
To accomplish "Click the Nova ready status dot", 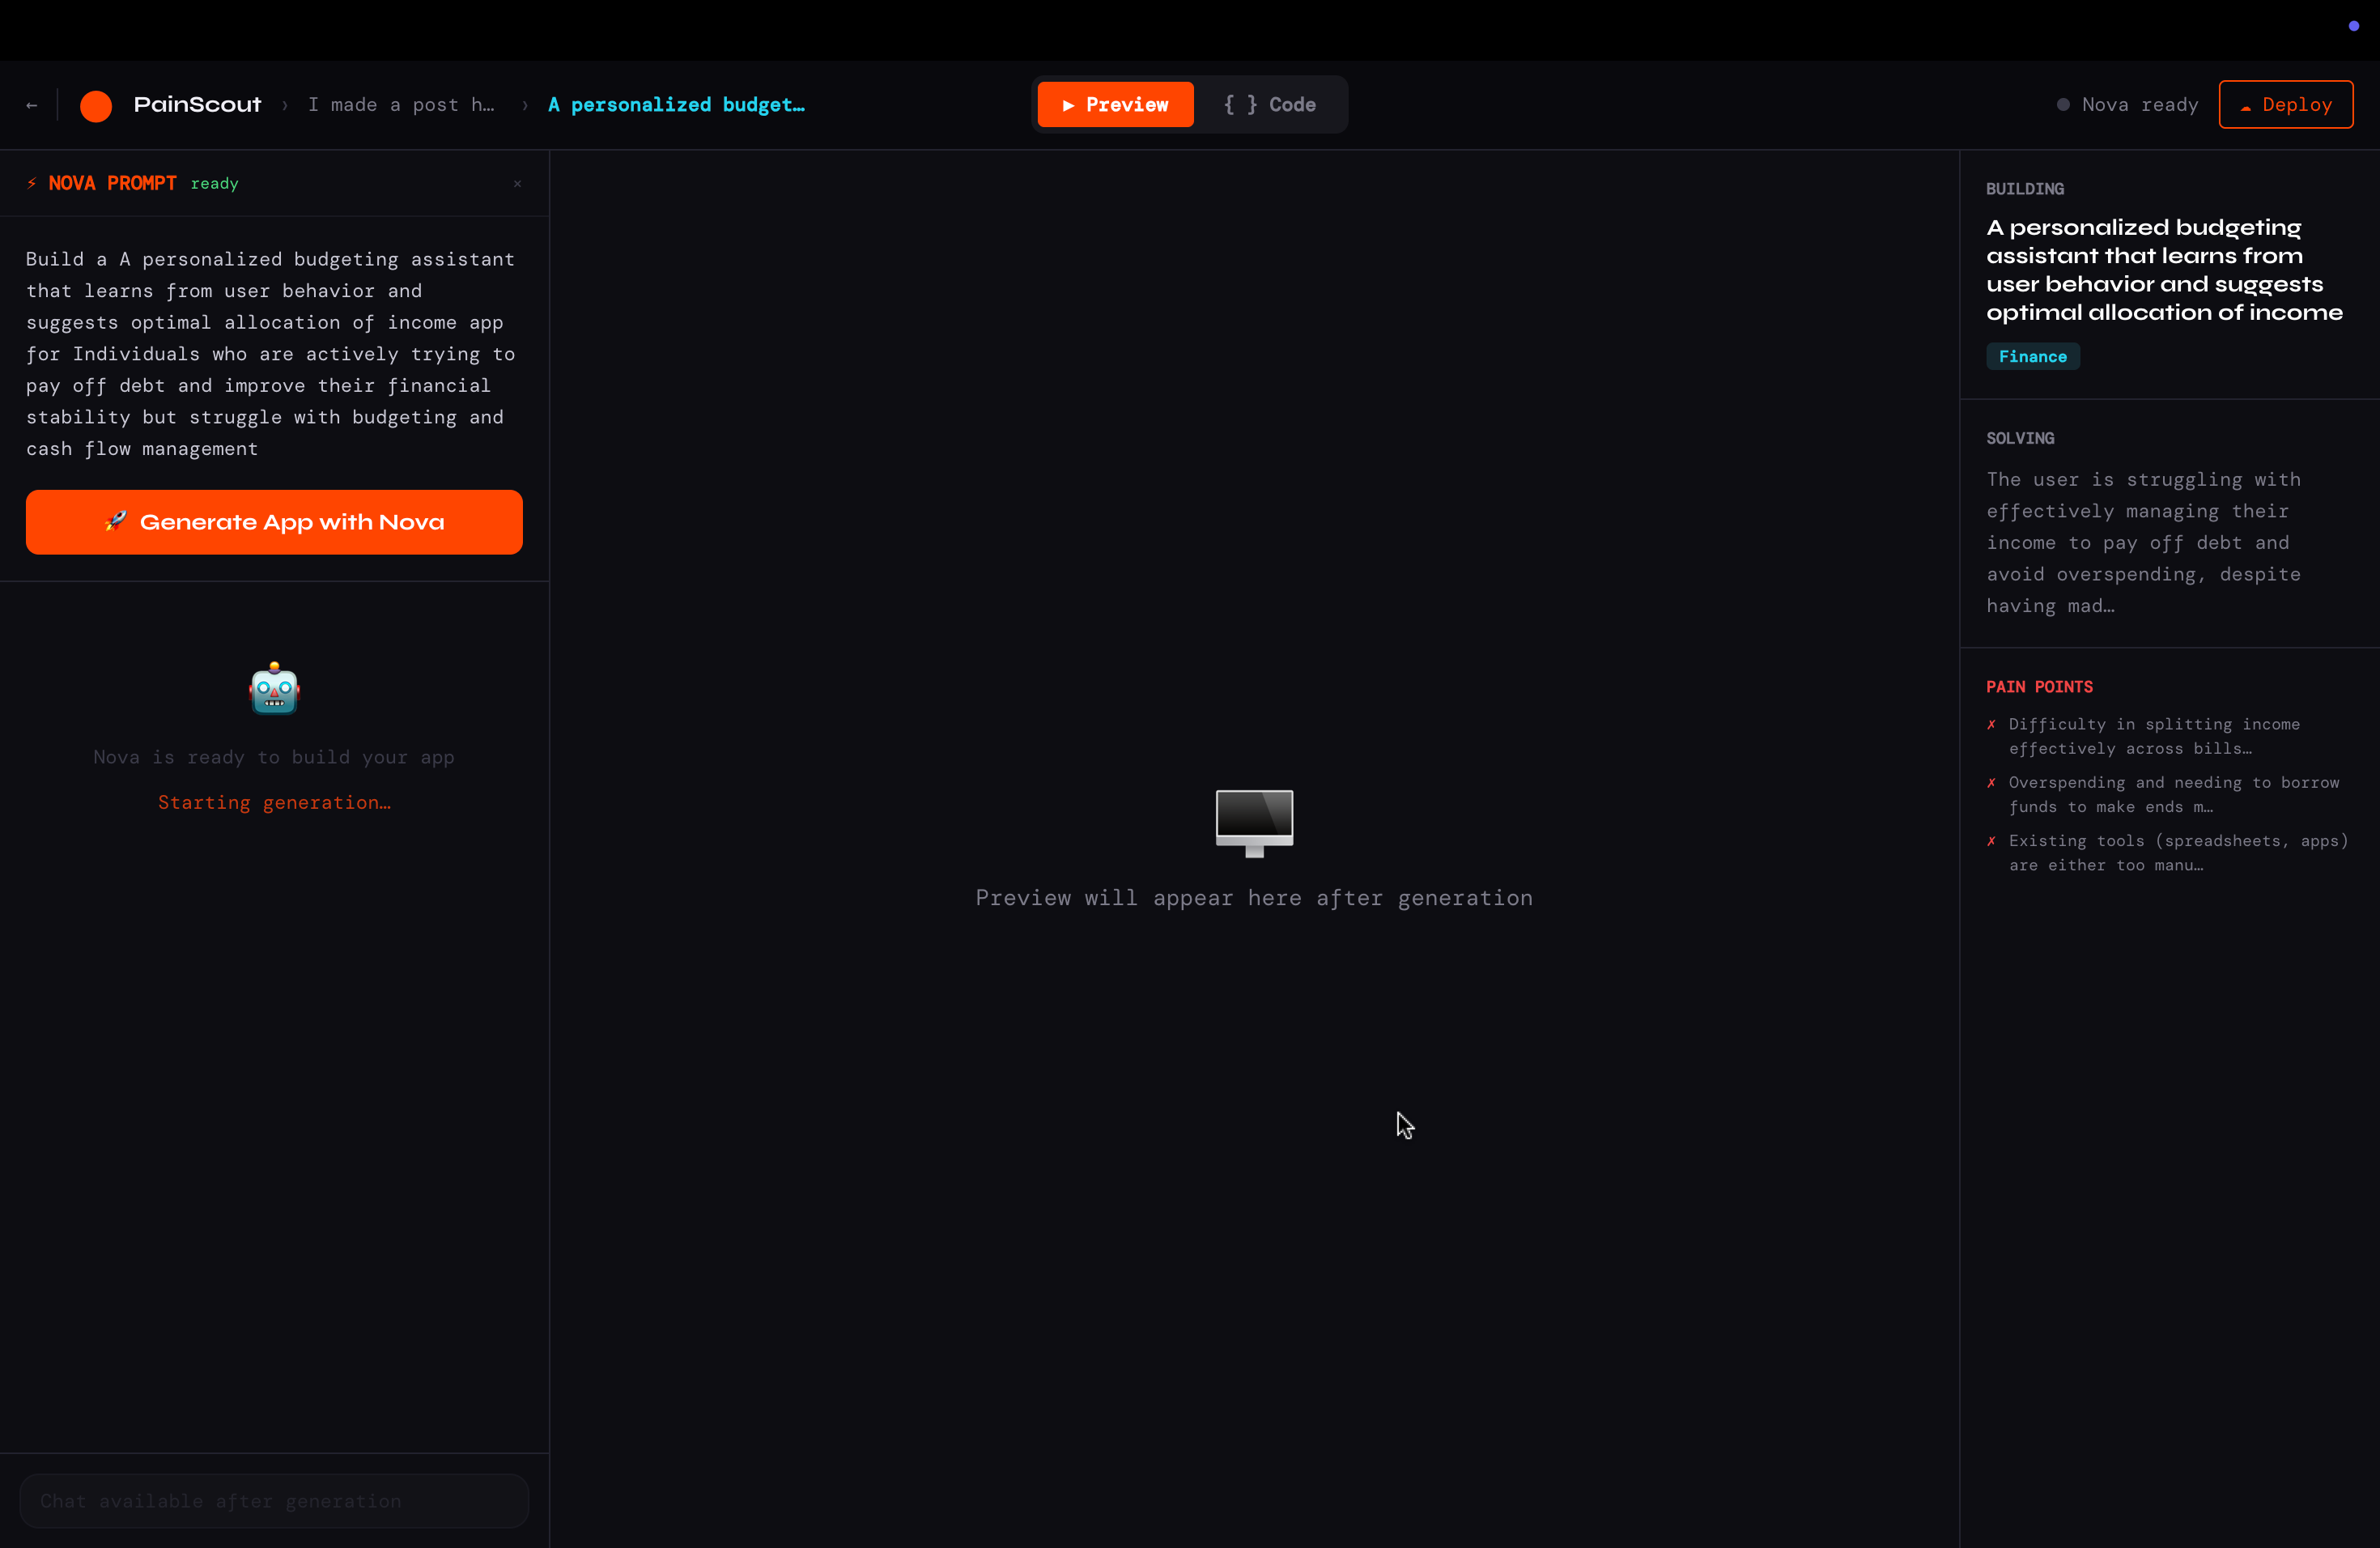I will (2063, 105).
